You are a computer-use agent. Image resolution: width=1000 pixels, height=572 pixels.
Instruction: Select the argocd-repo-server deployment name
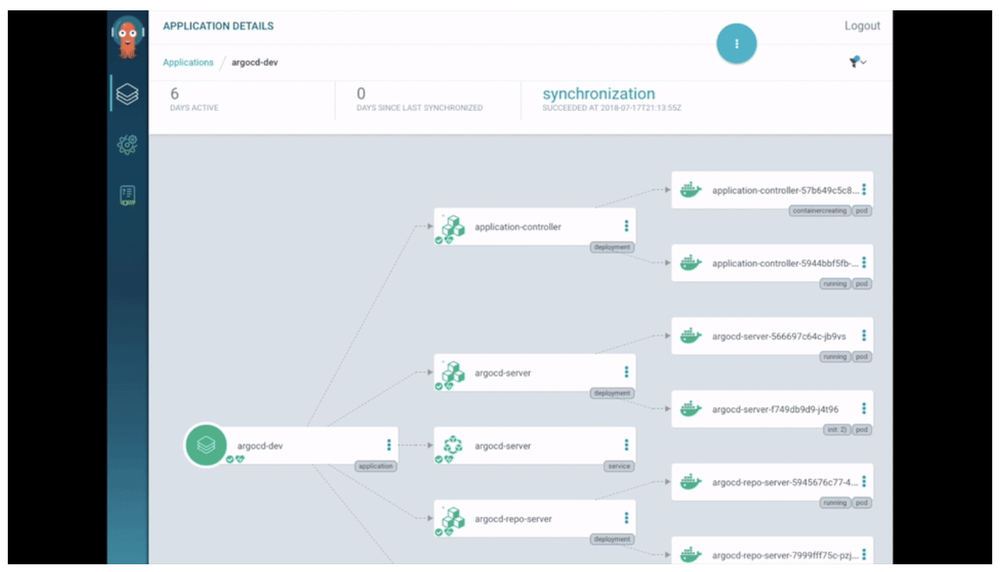(513, 518)
